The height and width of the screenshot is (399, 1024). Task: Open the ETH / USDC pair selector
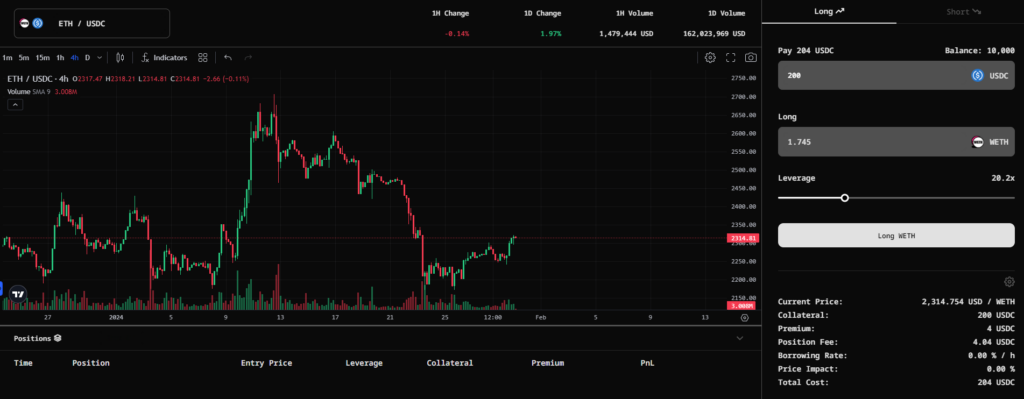point(92,24)
